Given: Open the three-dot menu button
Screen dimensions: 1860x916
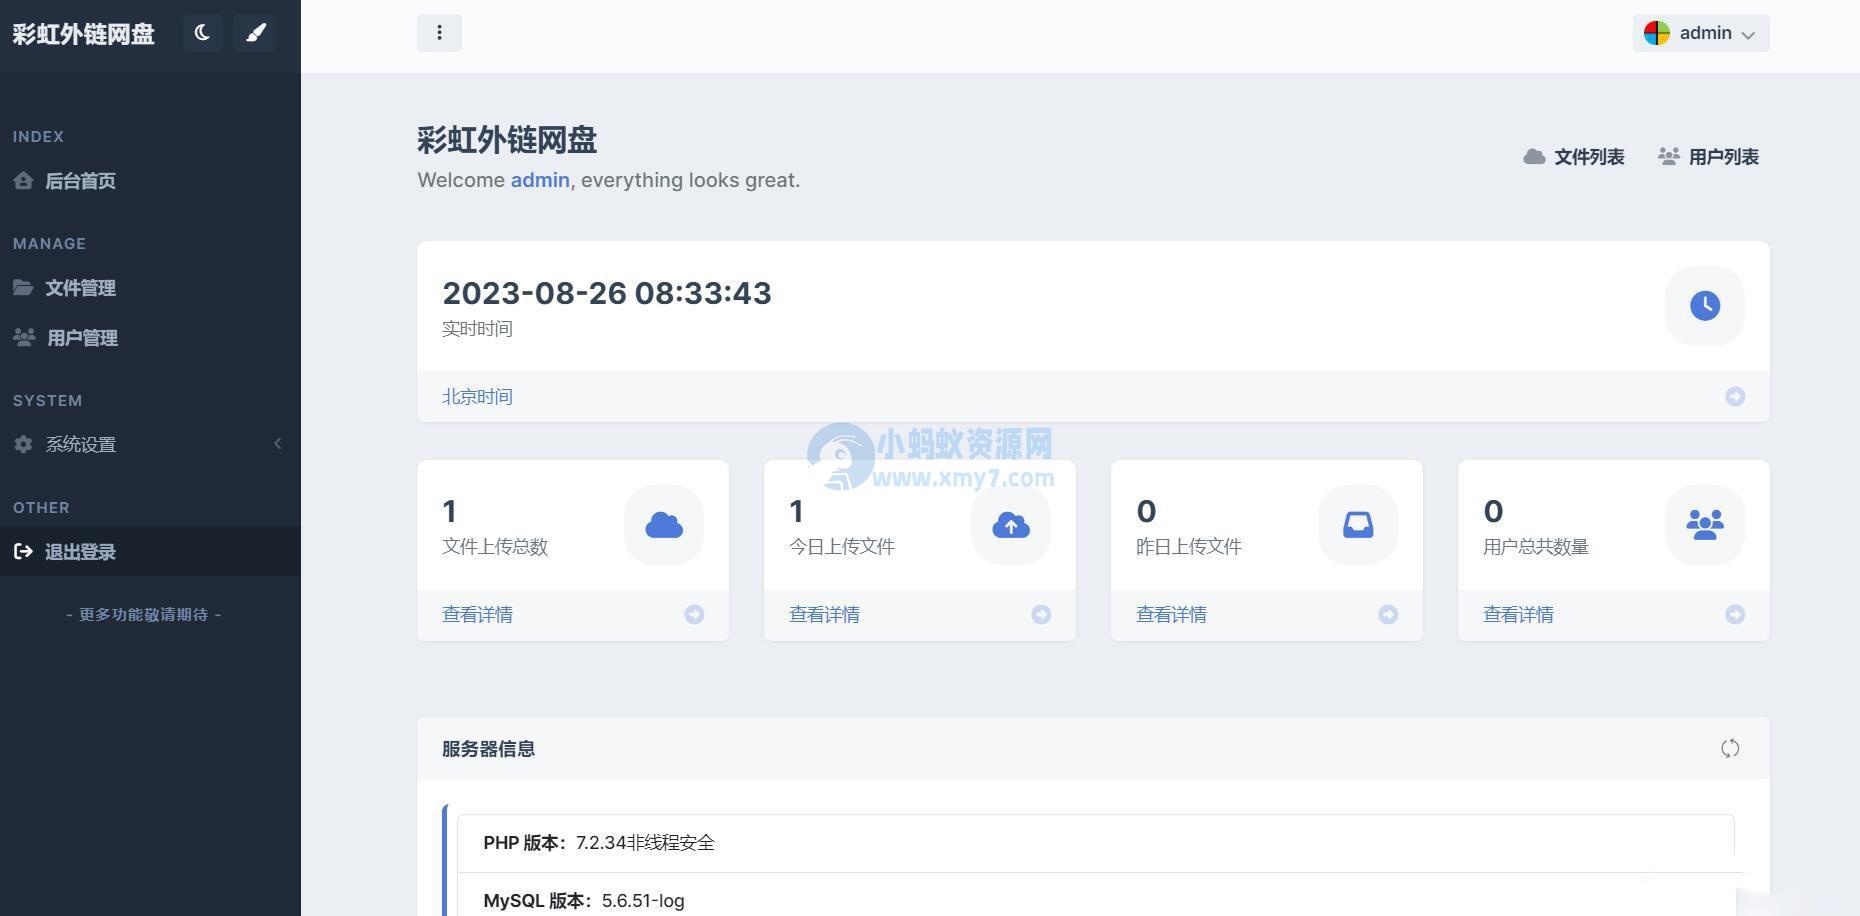Looking at the screenshot, I should 439,33.
